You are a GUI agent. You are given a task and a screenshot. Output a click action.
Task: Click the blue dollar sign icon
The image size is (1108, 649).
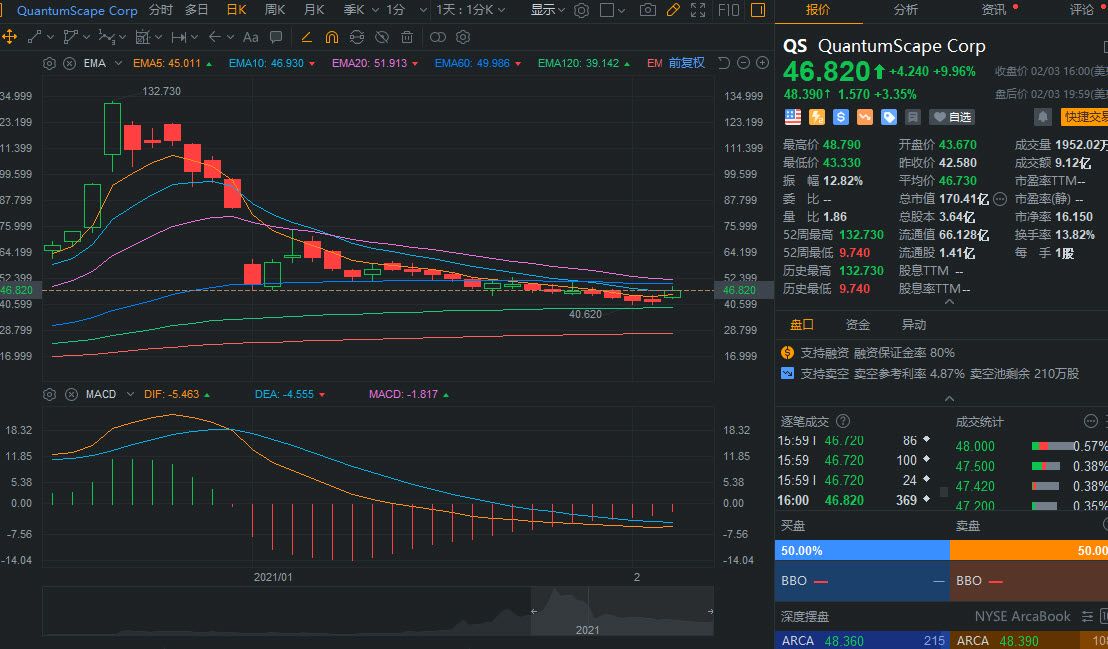(840, 117)
